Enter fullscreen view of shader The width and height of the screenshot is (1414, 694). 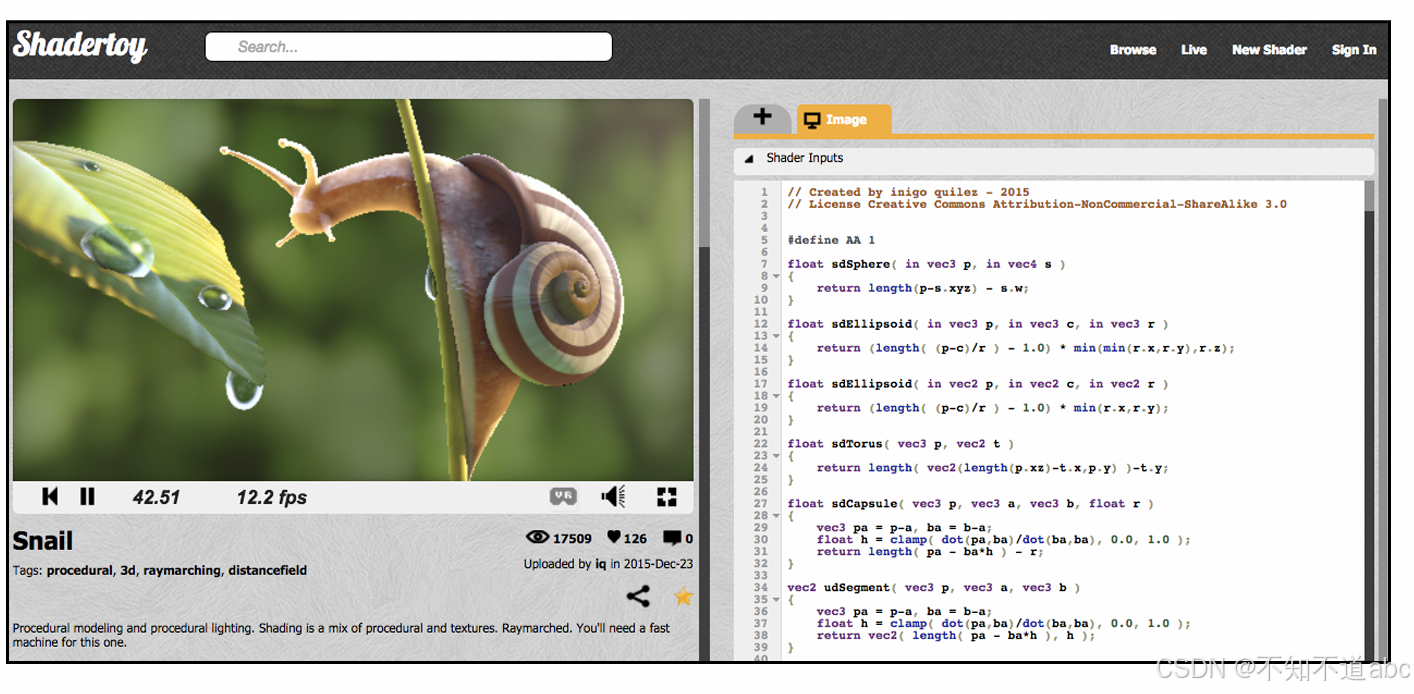coord(667,496)
